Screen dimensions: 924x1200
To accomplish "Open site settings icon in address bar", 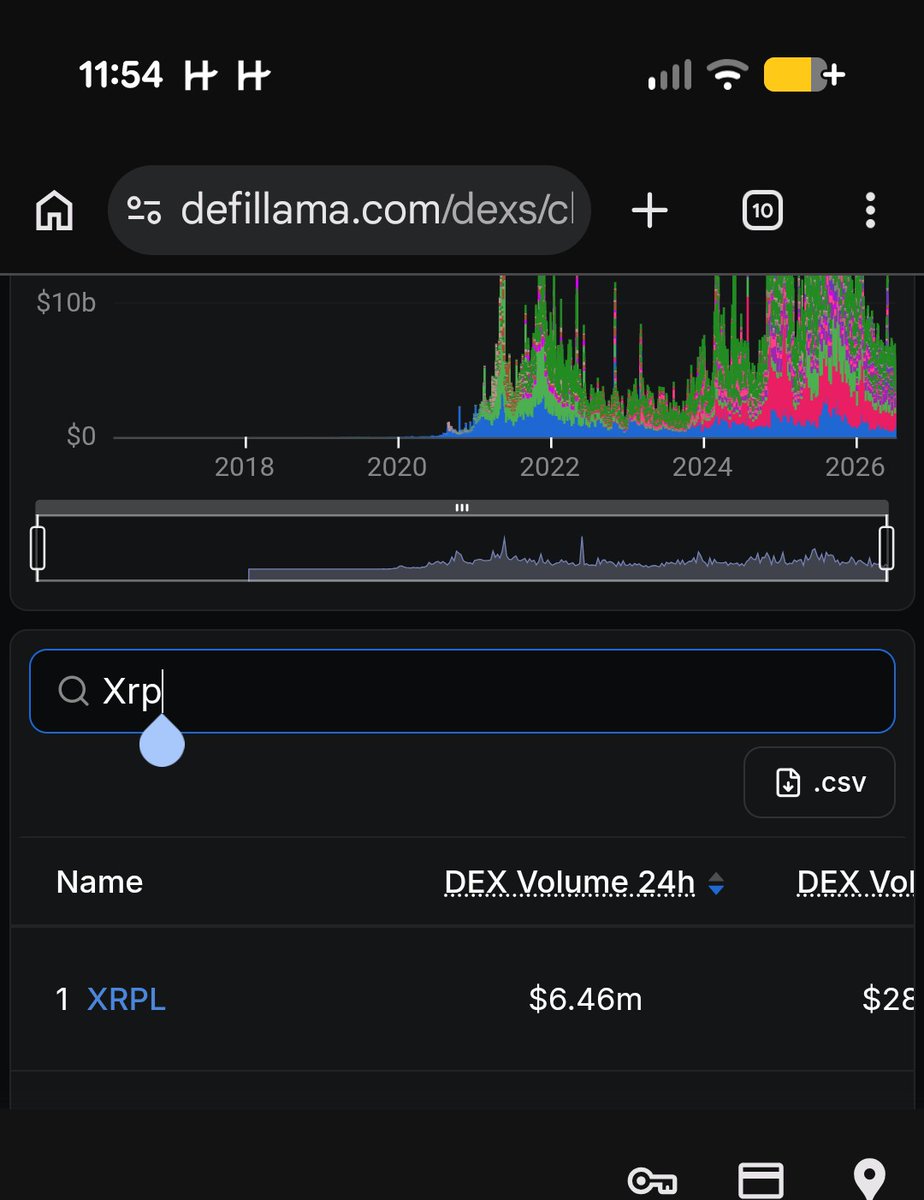I will click(144, 210).
